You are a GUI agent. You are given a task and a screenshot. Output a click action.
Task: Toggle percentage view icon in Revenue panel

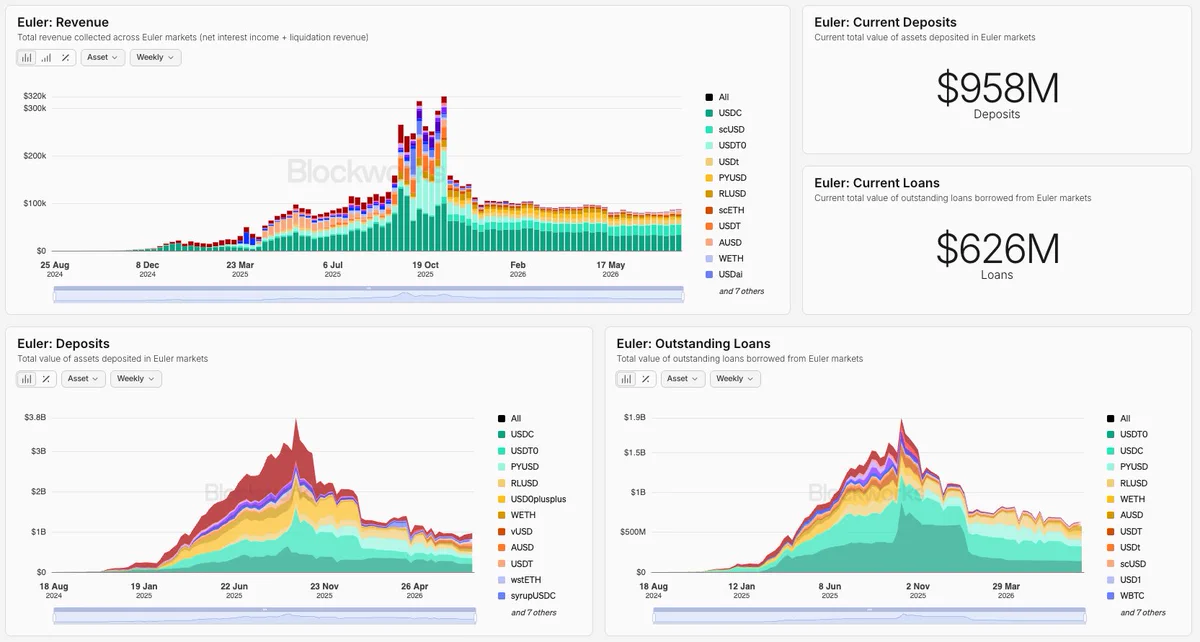[65, 58]
